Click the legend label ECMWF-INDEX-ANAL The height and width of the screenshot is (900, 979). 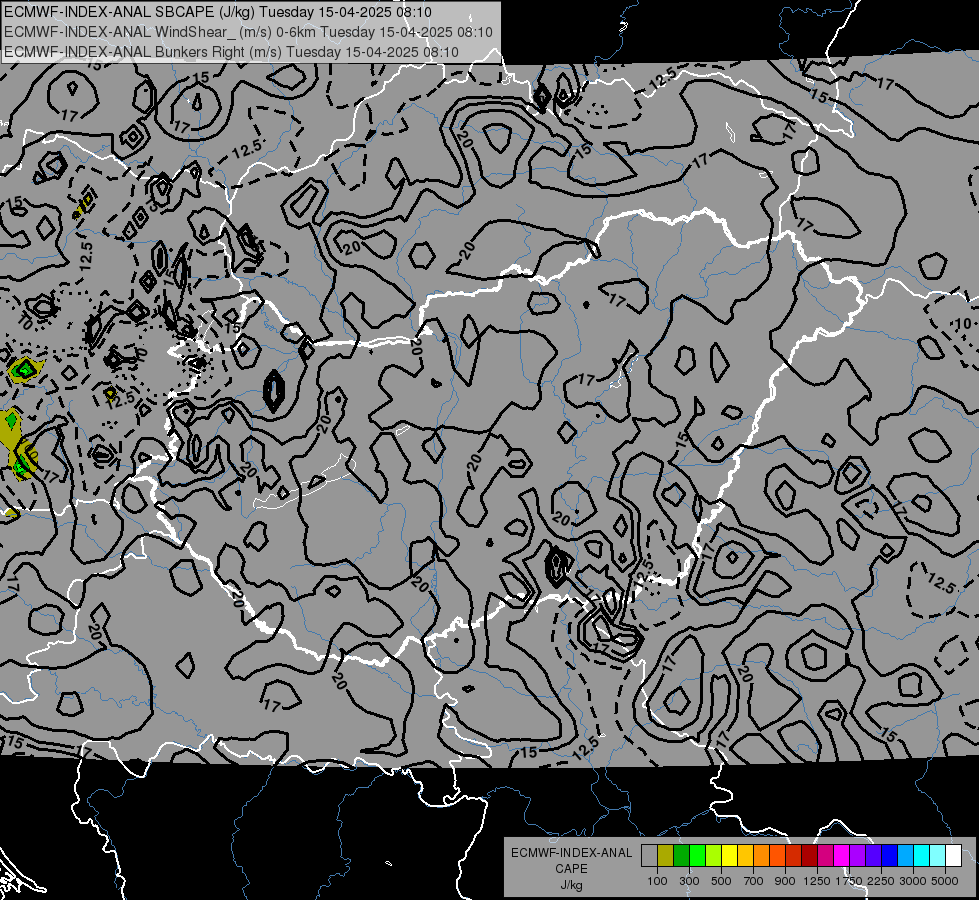click(x=571, y=853)
